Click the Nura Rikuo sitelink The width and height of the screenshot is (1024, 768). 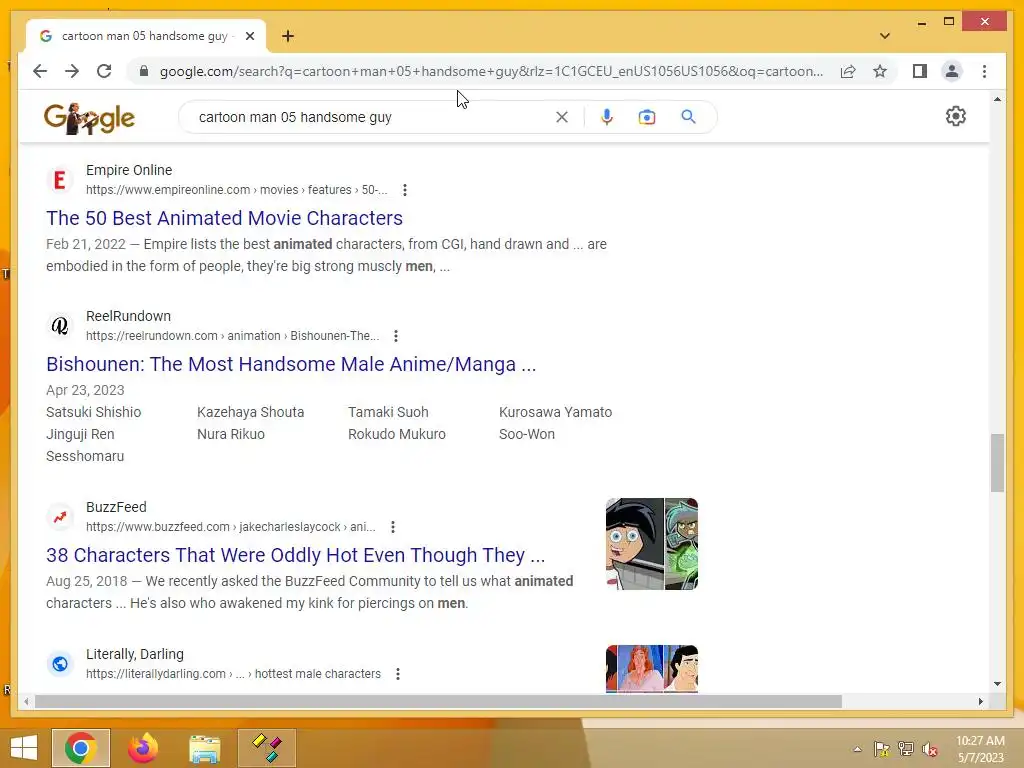coord(231,434)
